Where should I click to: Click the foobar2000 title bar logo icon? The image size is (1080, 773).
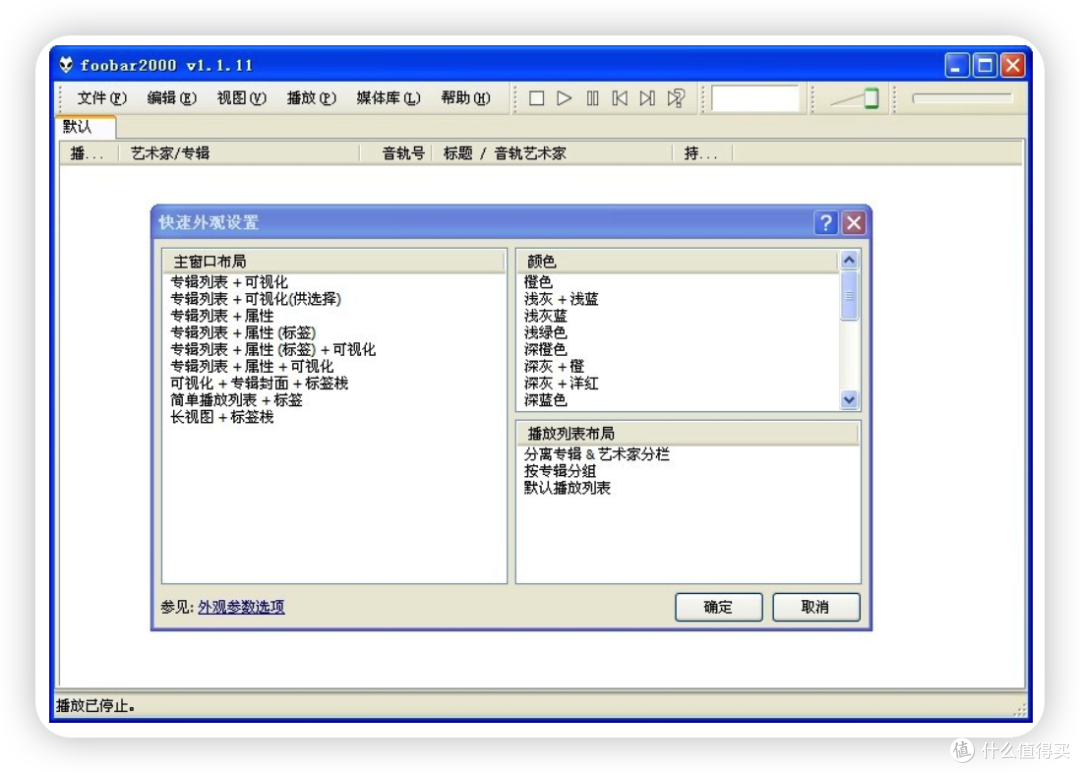click(66, 65)
